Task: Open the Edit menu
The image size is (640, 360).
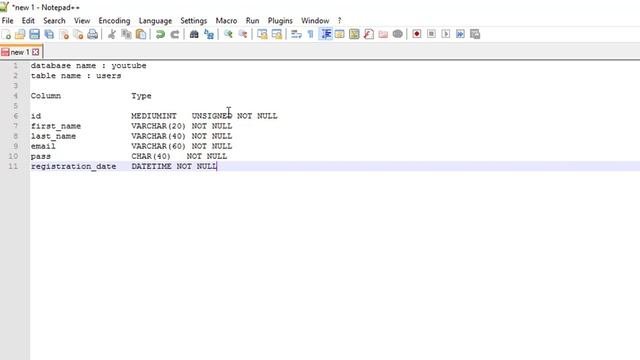Action: coord(28,20)
